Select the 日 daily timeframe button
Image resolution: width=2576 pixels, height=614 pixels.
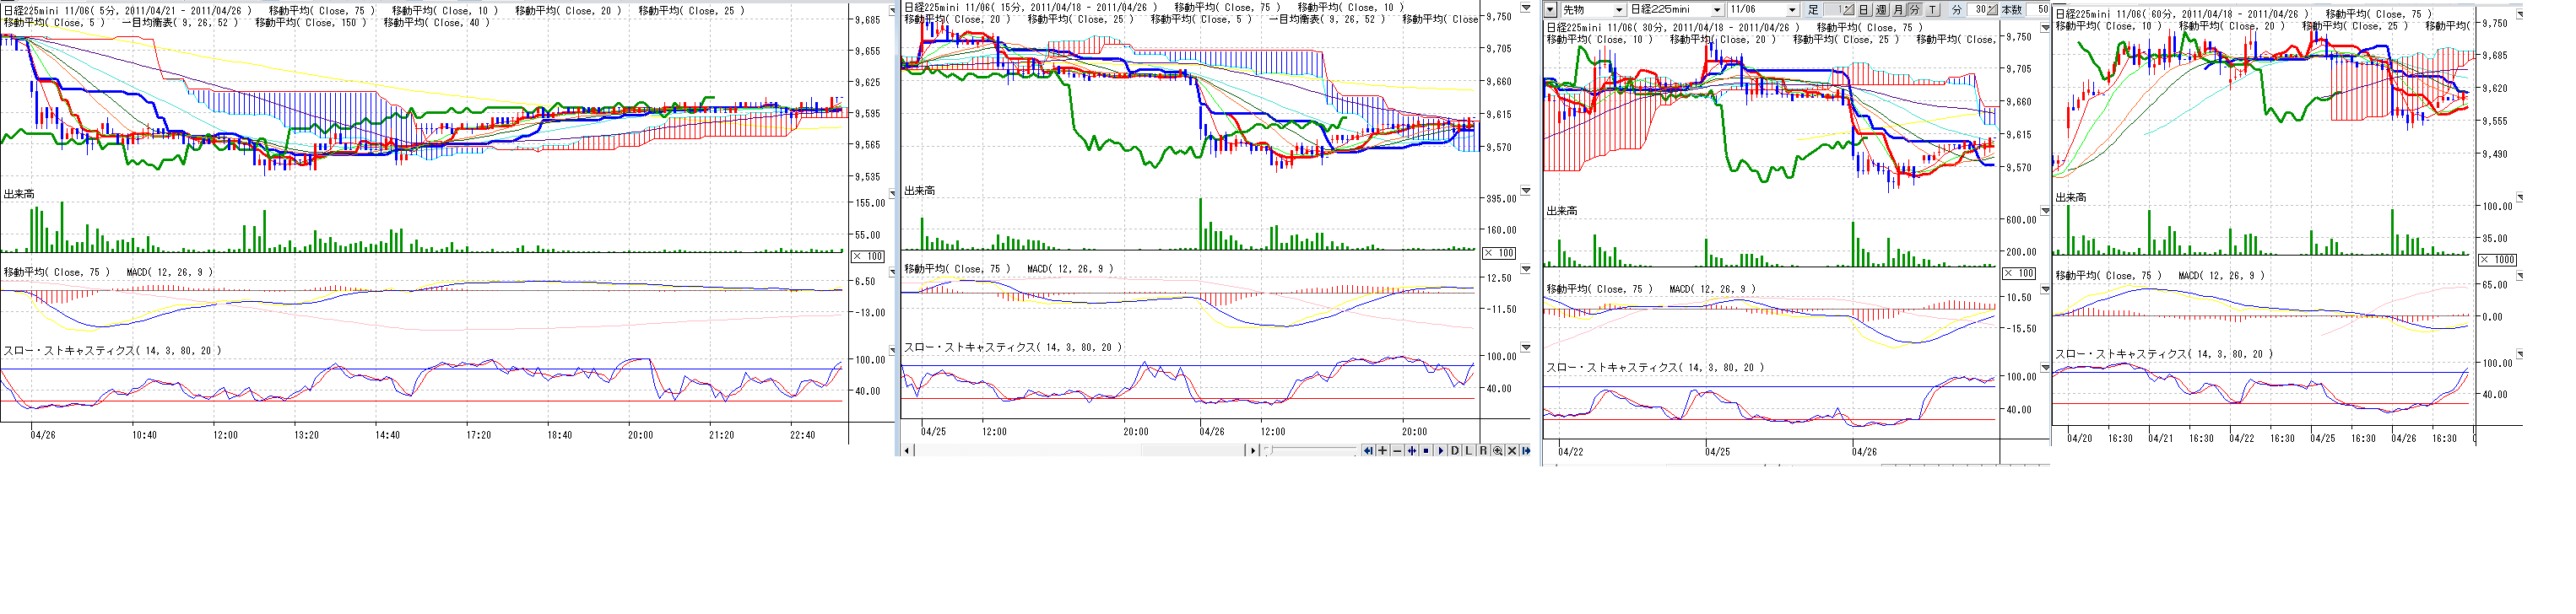(x=1864, y=10)
